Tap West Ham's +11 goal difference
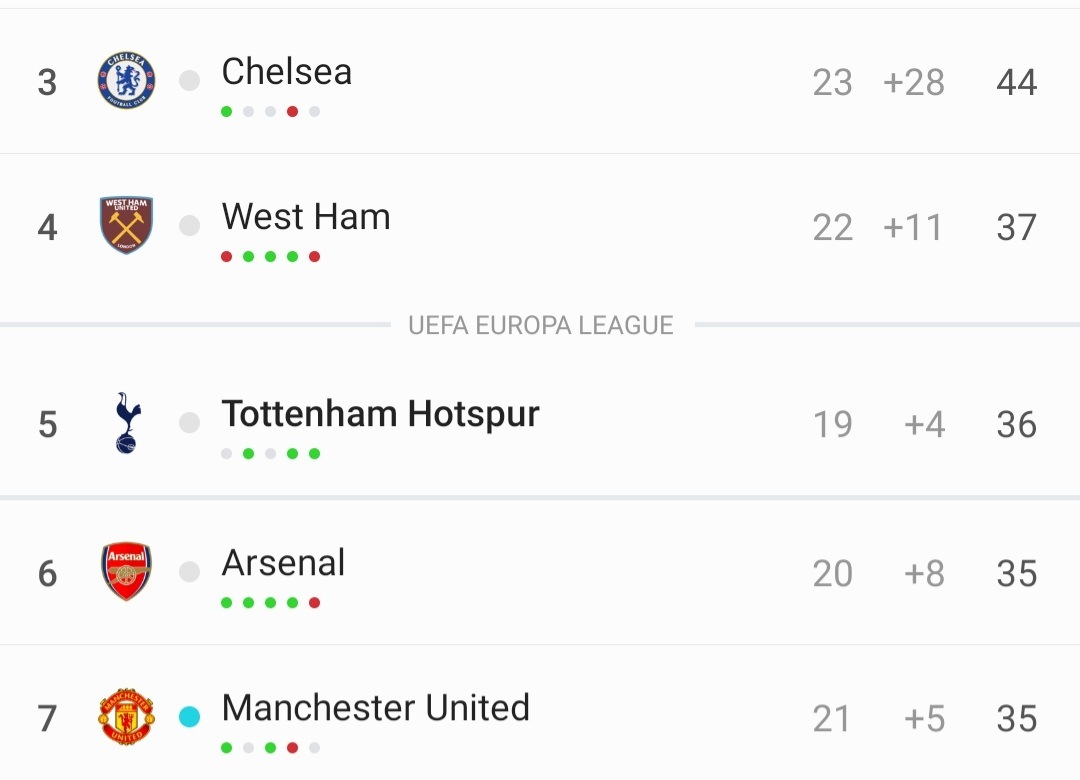Screen dimensions: 1080x780 click(913, 227)
